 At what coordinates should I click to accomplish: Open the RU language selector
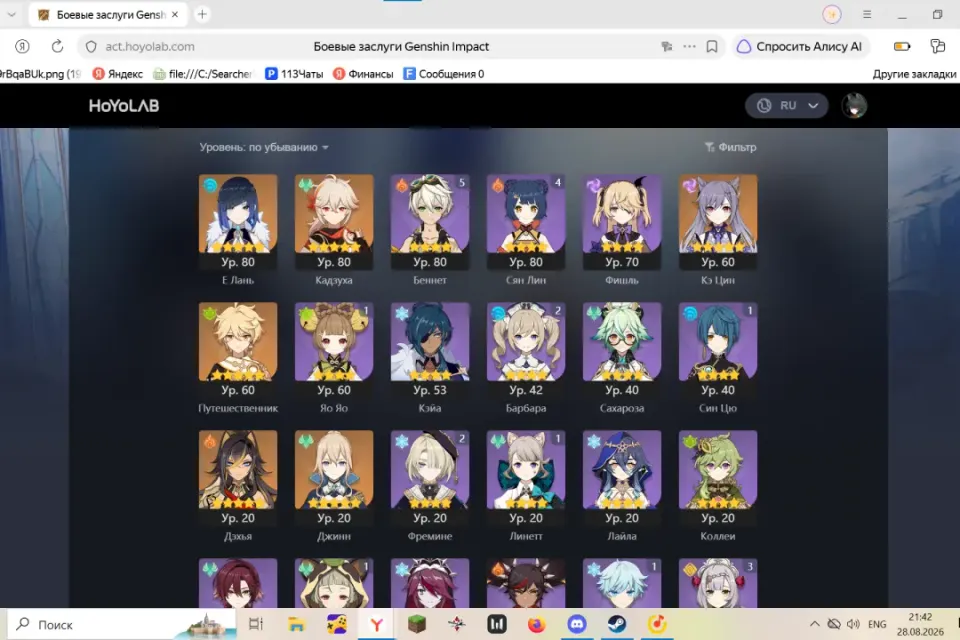[x=787, y=106]
